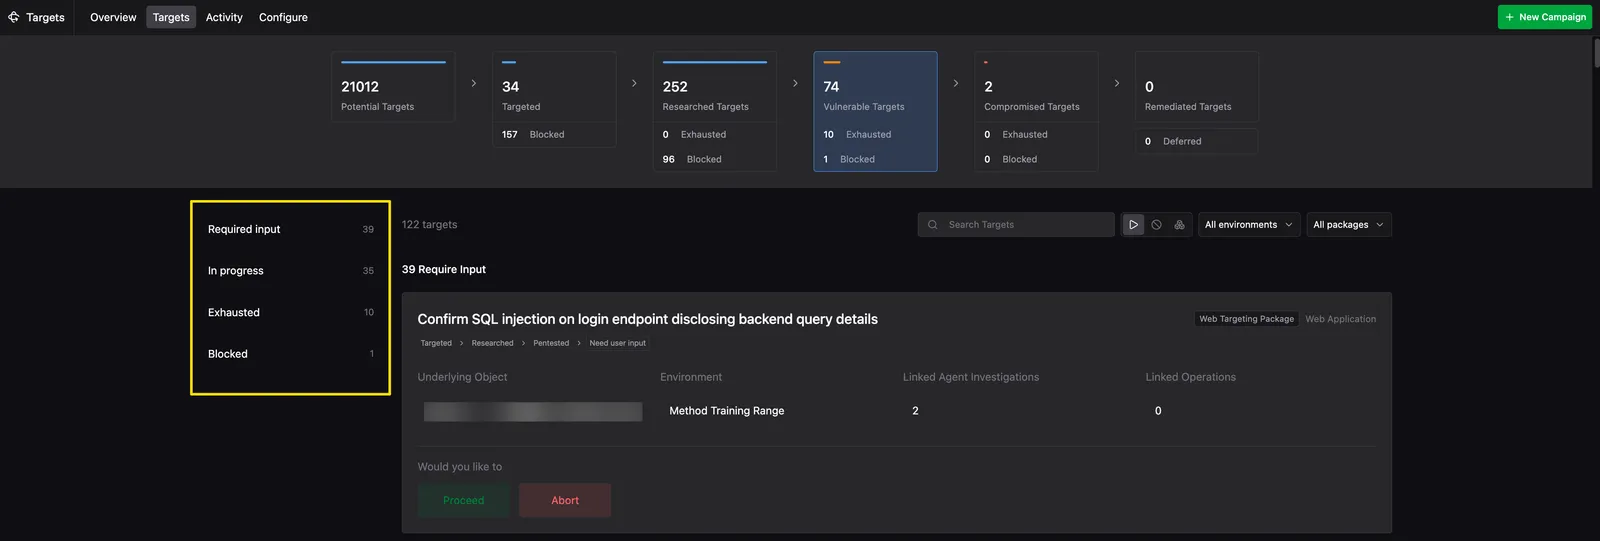Click chevron between Vulnerable and Compromised Targets

[x=956, y=83]
